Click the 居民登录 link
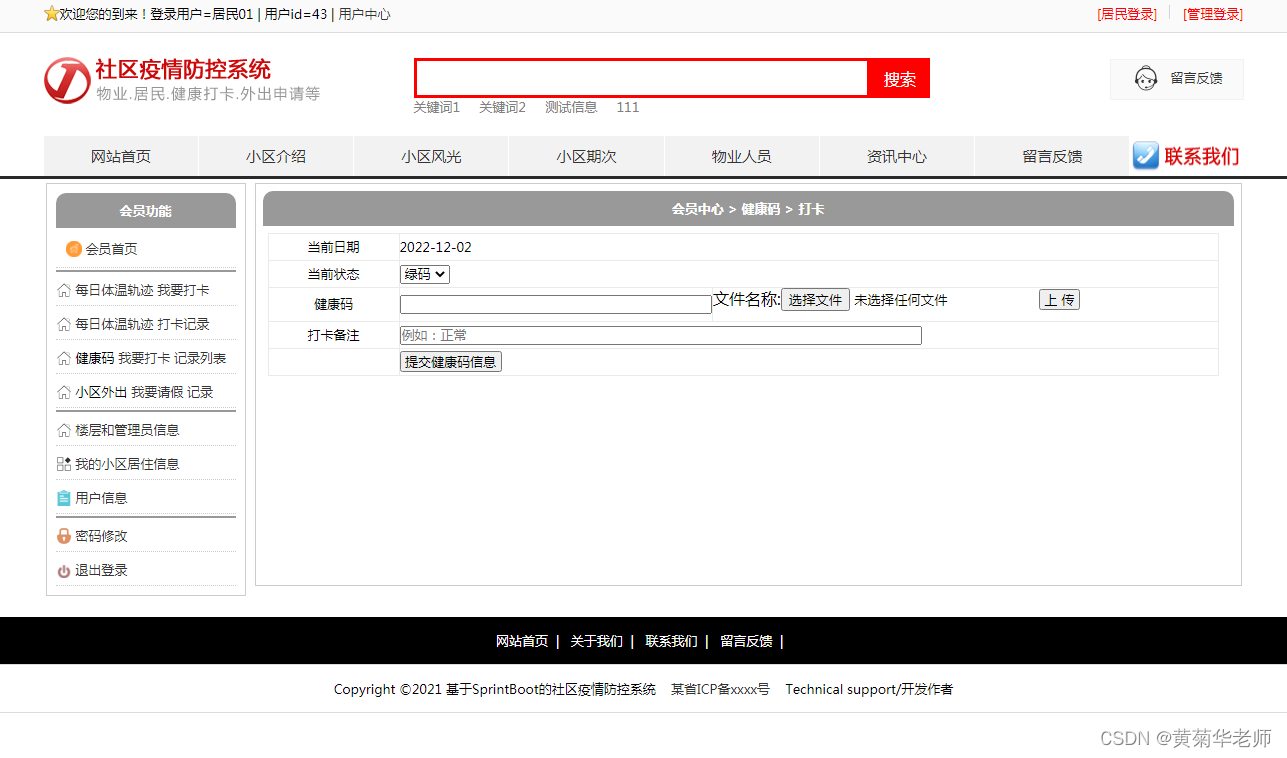 1126,14
